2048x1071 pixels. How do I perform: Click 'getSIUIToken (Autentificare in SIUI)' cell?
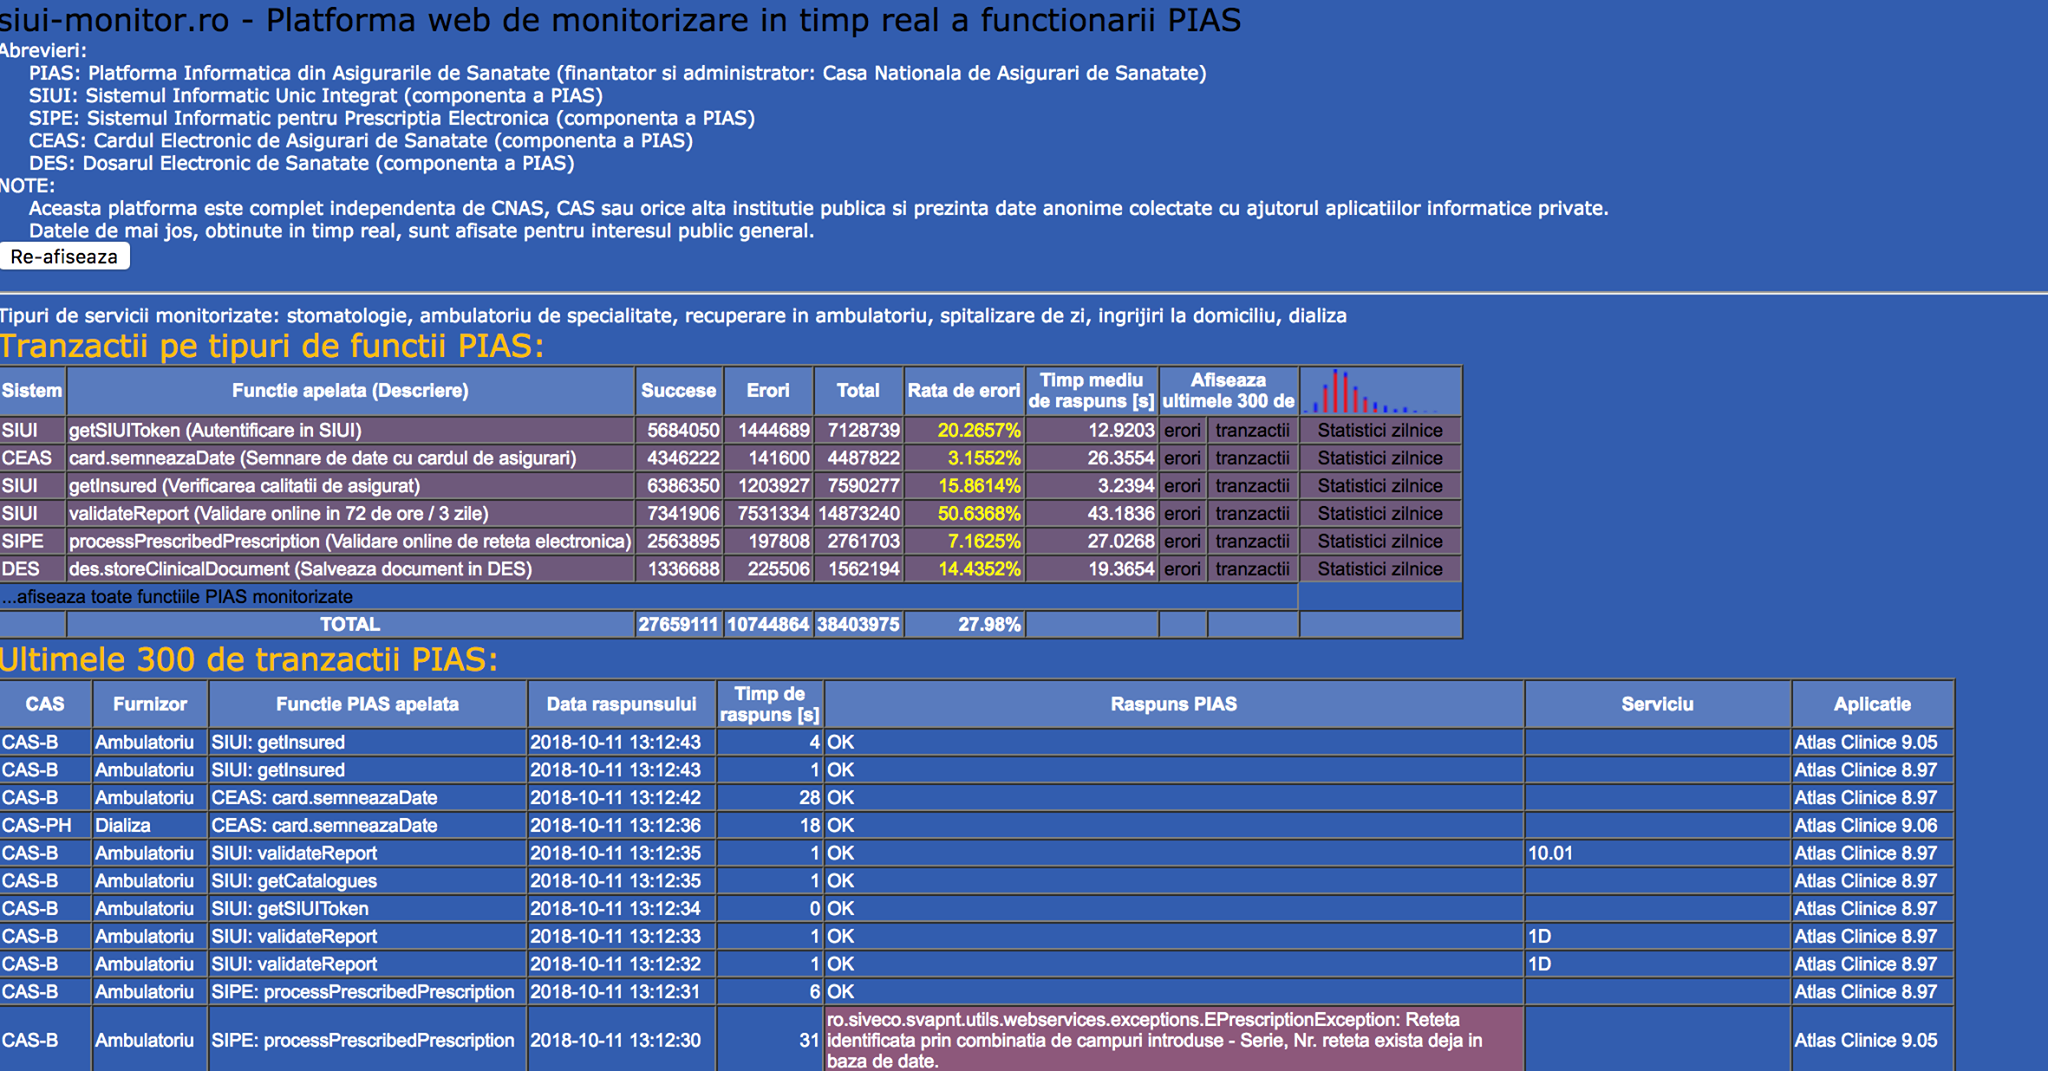(x=350, y=431)
